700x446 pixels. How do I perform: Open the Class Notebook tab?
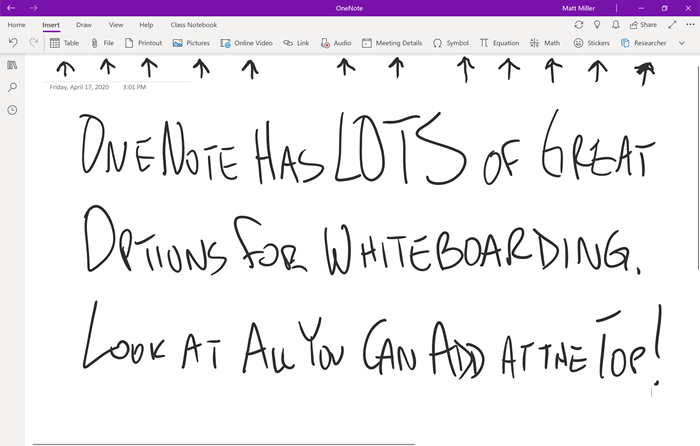(194, 25)
